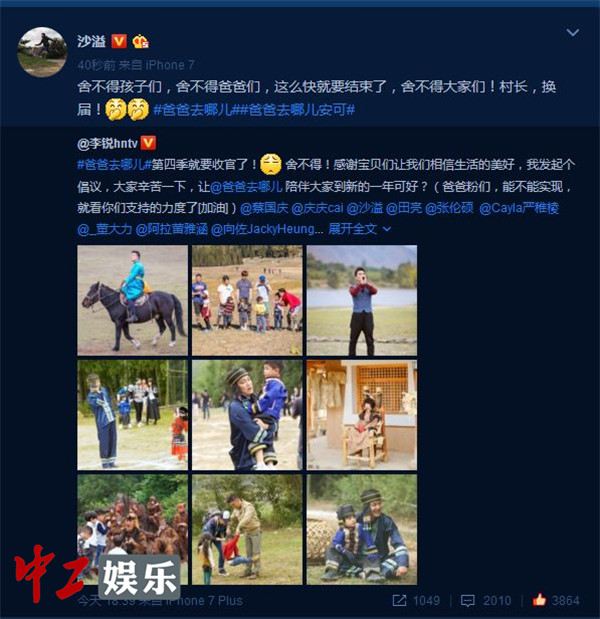This screenshot has width=600, height=619.
Task: Open comments via the speech bubble icon
Action: tap(468, 600)
